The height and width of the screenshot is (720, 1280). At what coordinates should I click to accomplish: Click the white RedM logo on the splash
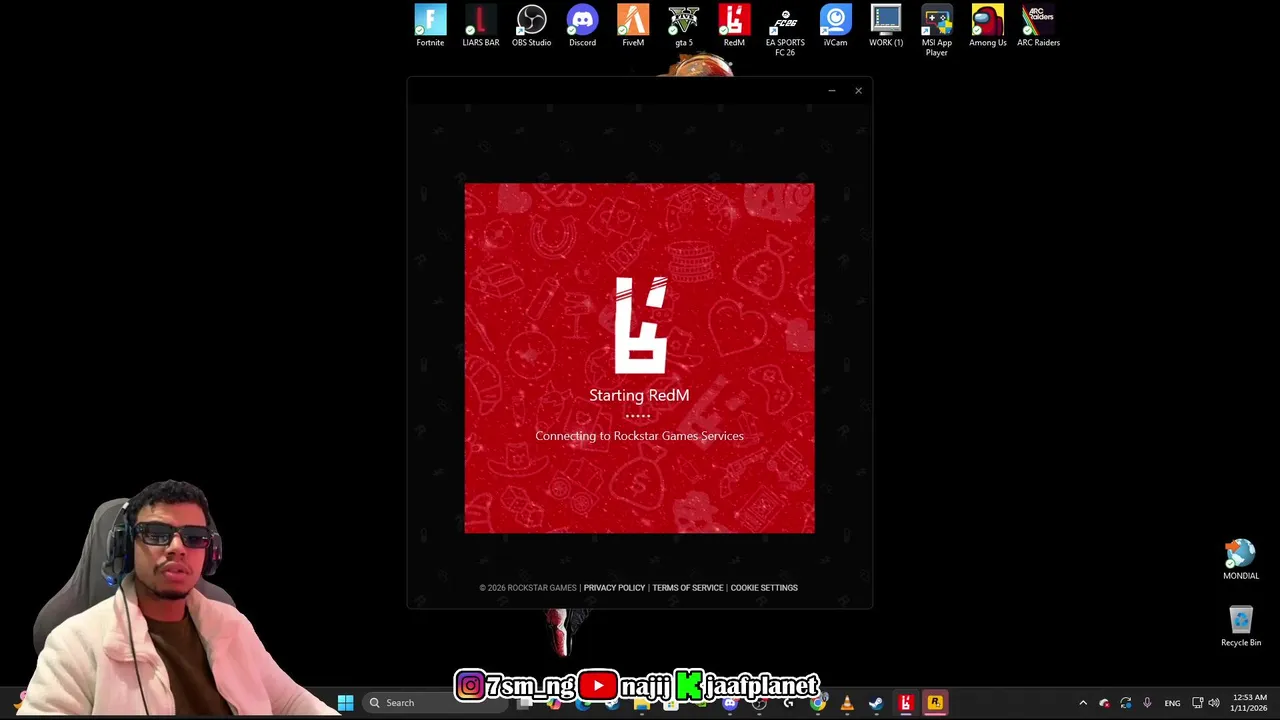click(x=641, y=326)
